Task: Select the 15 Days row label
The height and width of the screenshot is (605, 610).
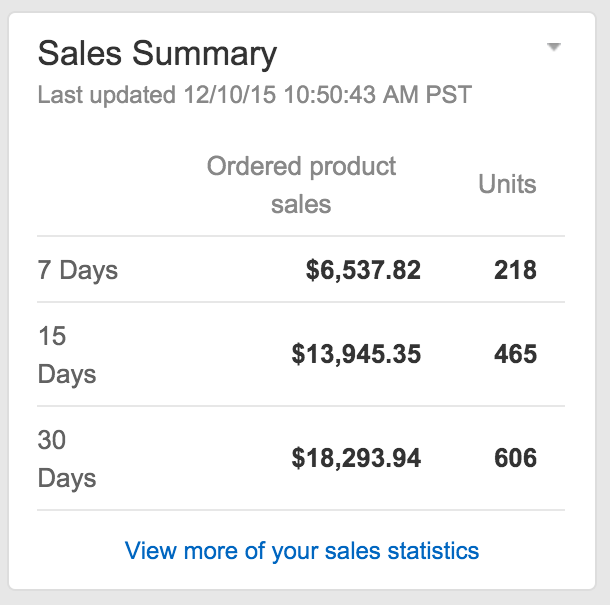Action: point(66,355)
